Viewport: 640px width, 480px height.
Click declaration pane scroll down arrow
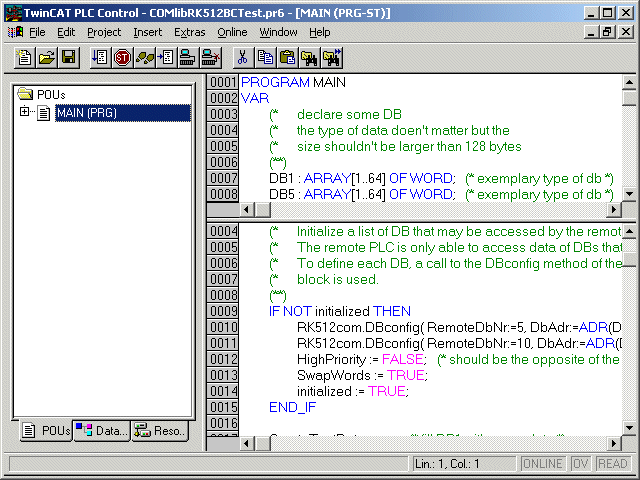(x=629, y=194)
